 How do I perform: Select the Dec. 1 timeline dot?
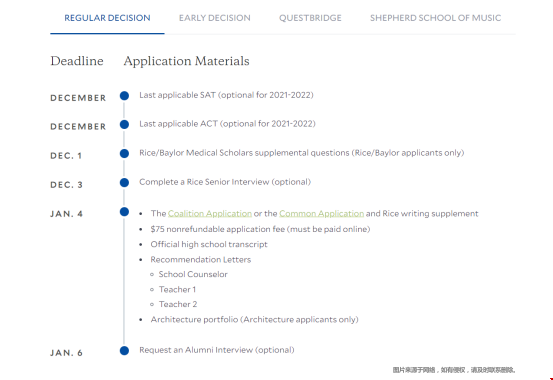click(x=124, y=153)
